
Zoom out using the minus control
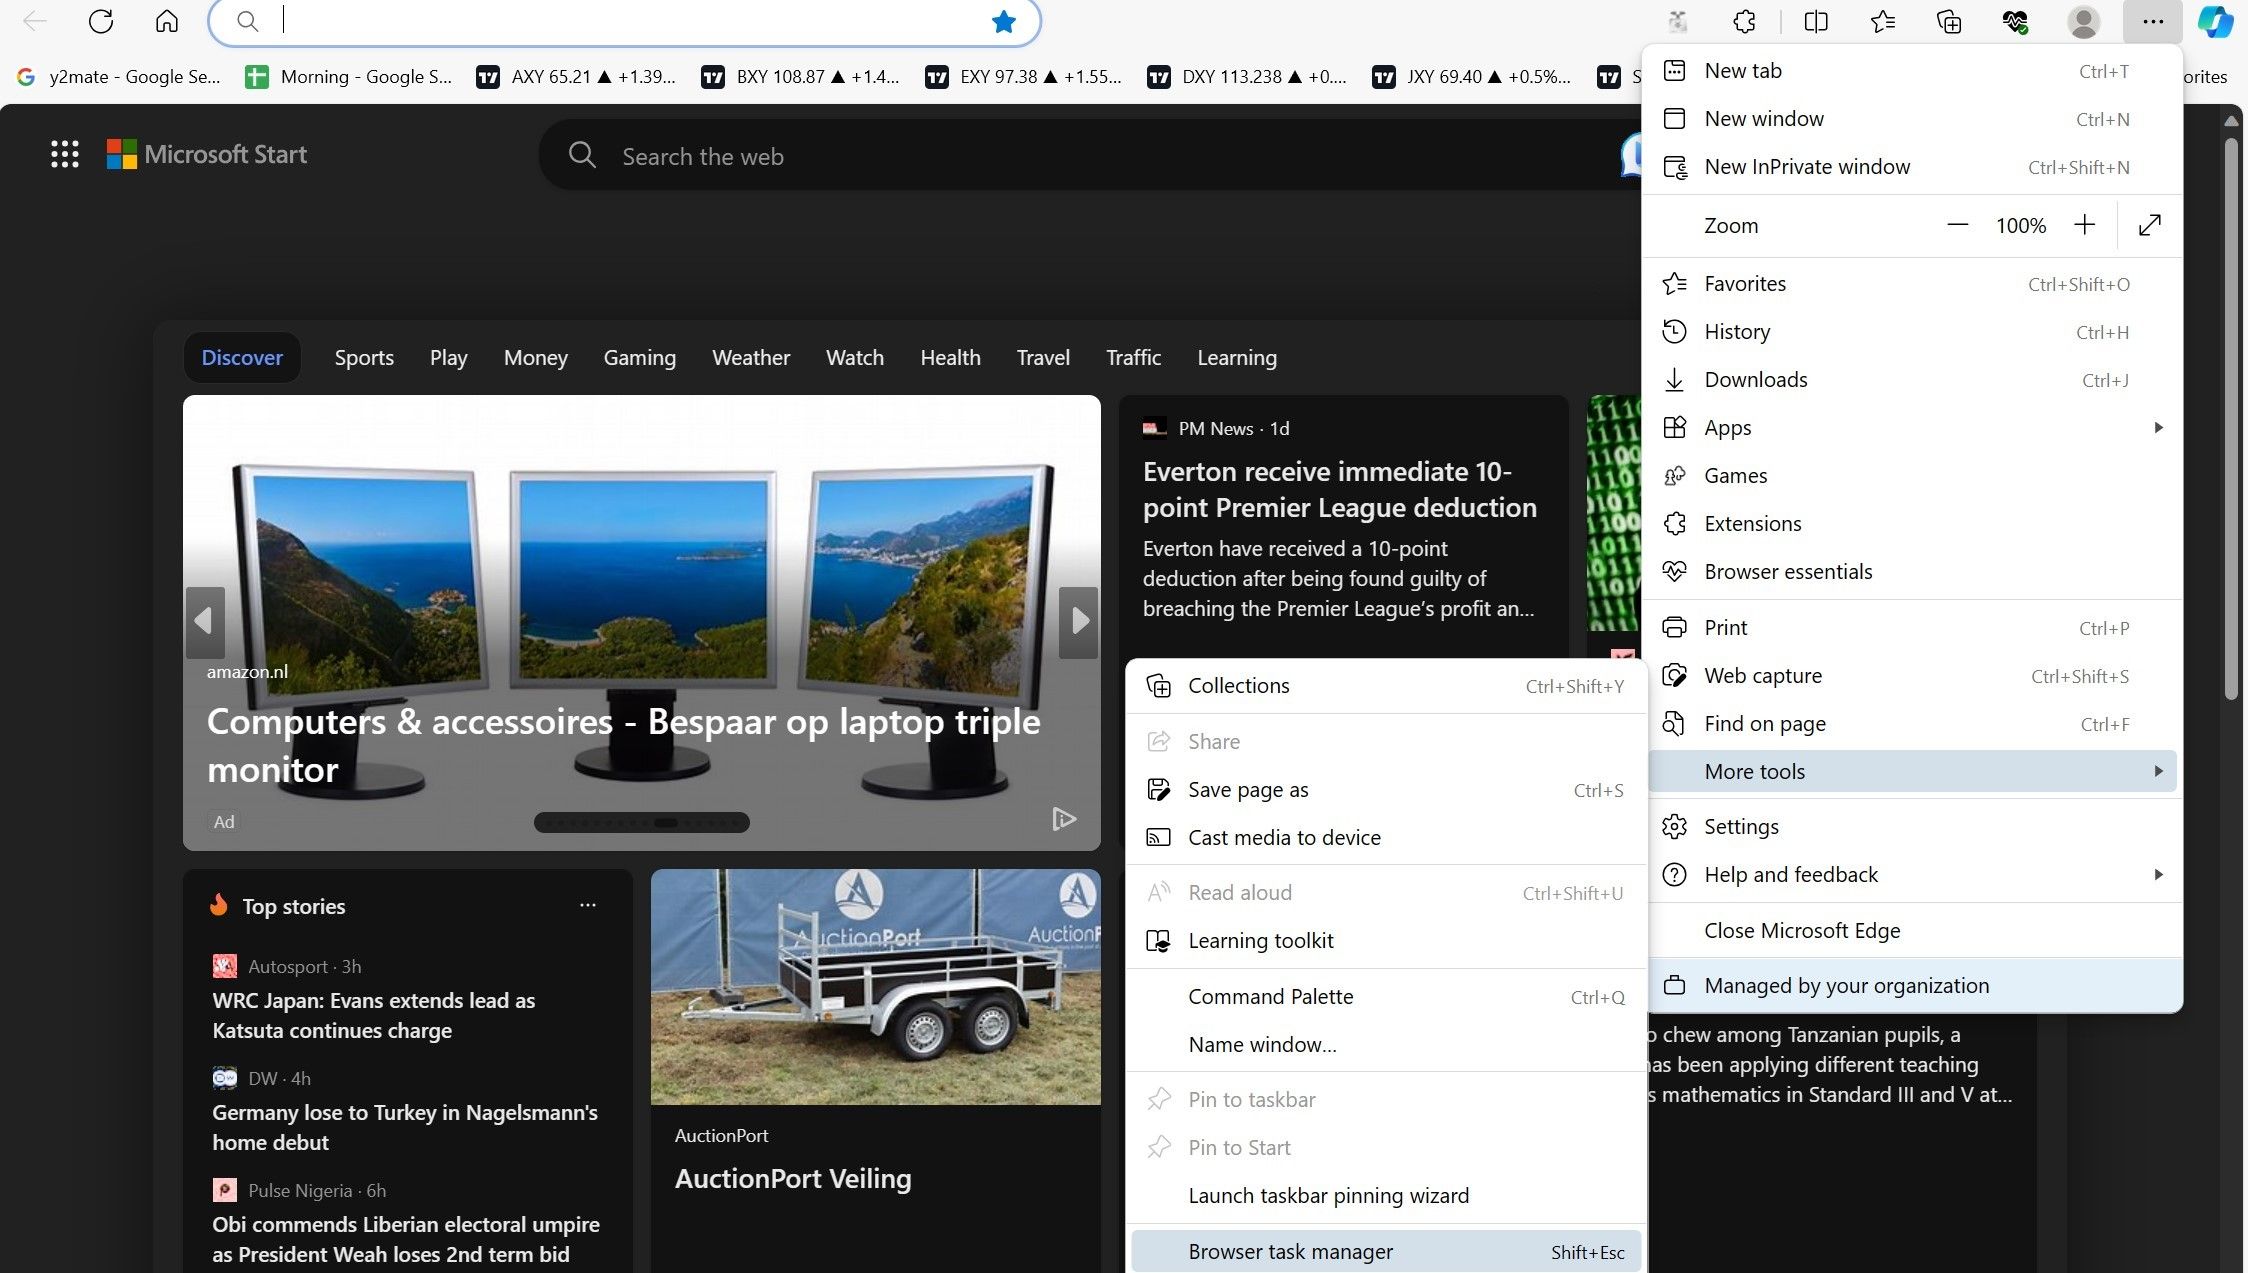coord(1957,225)
